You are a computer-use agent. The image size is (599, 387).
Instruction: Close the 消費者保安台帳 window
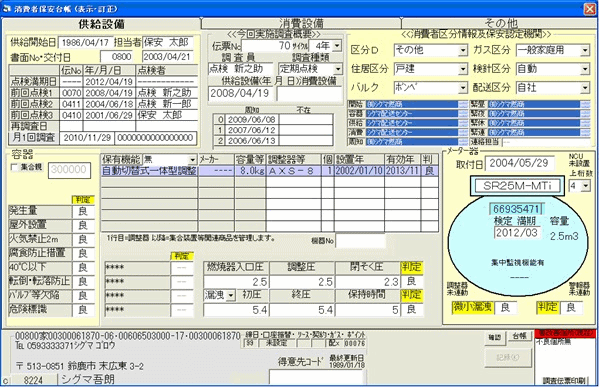click(x=590, y=9)
